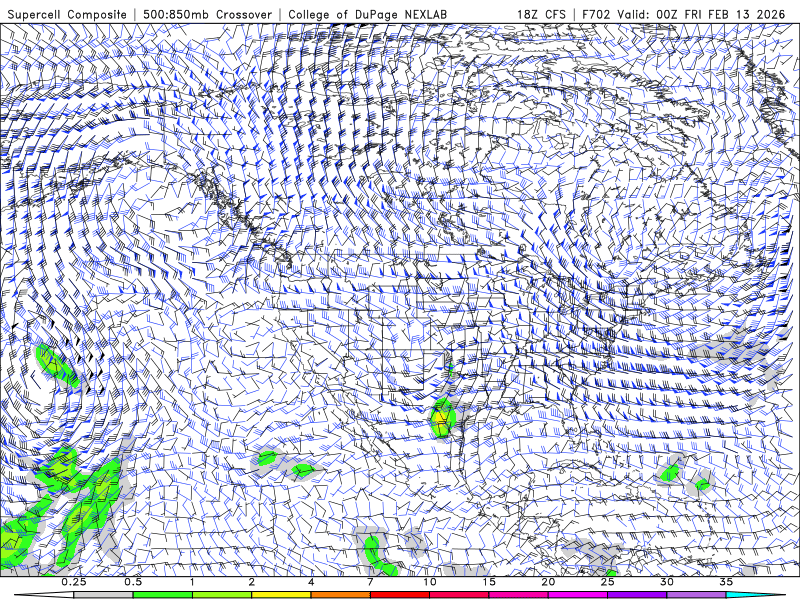Click the "F702" forecast hour text
This screenshot has height=600, width=800.
(596, 14)
